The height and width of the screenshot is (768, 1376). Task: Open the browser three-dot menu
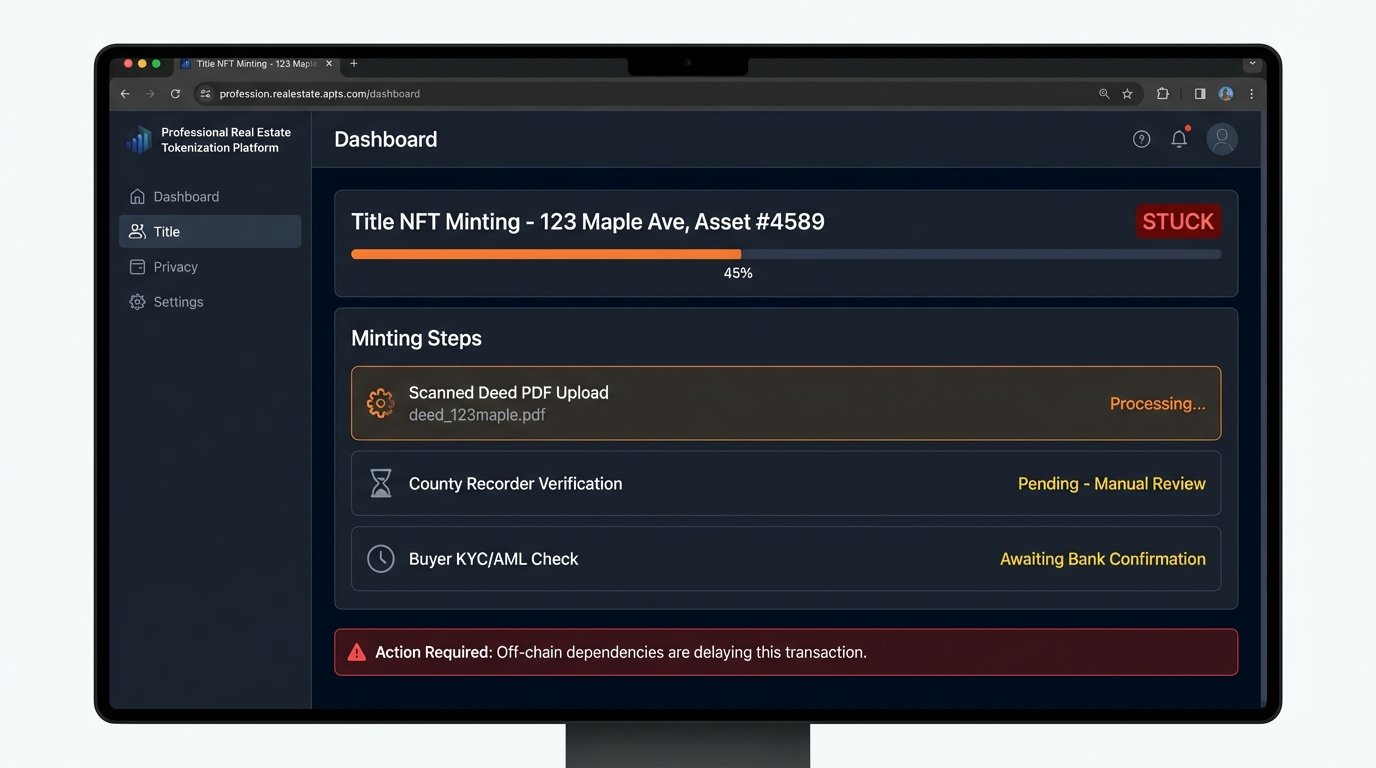tap(1251, 94)
